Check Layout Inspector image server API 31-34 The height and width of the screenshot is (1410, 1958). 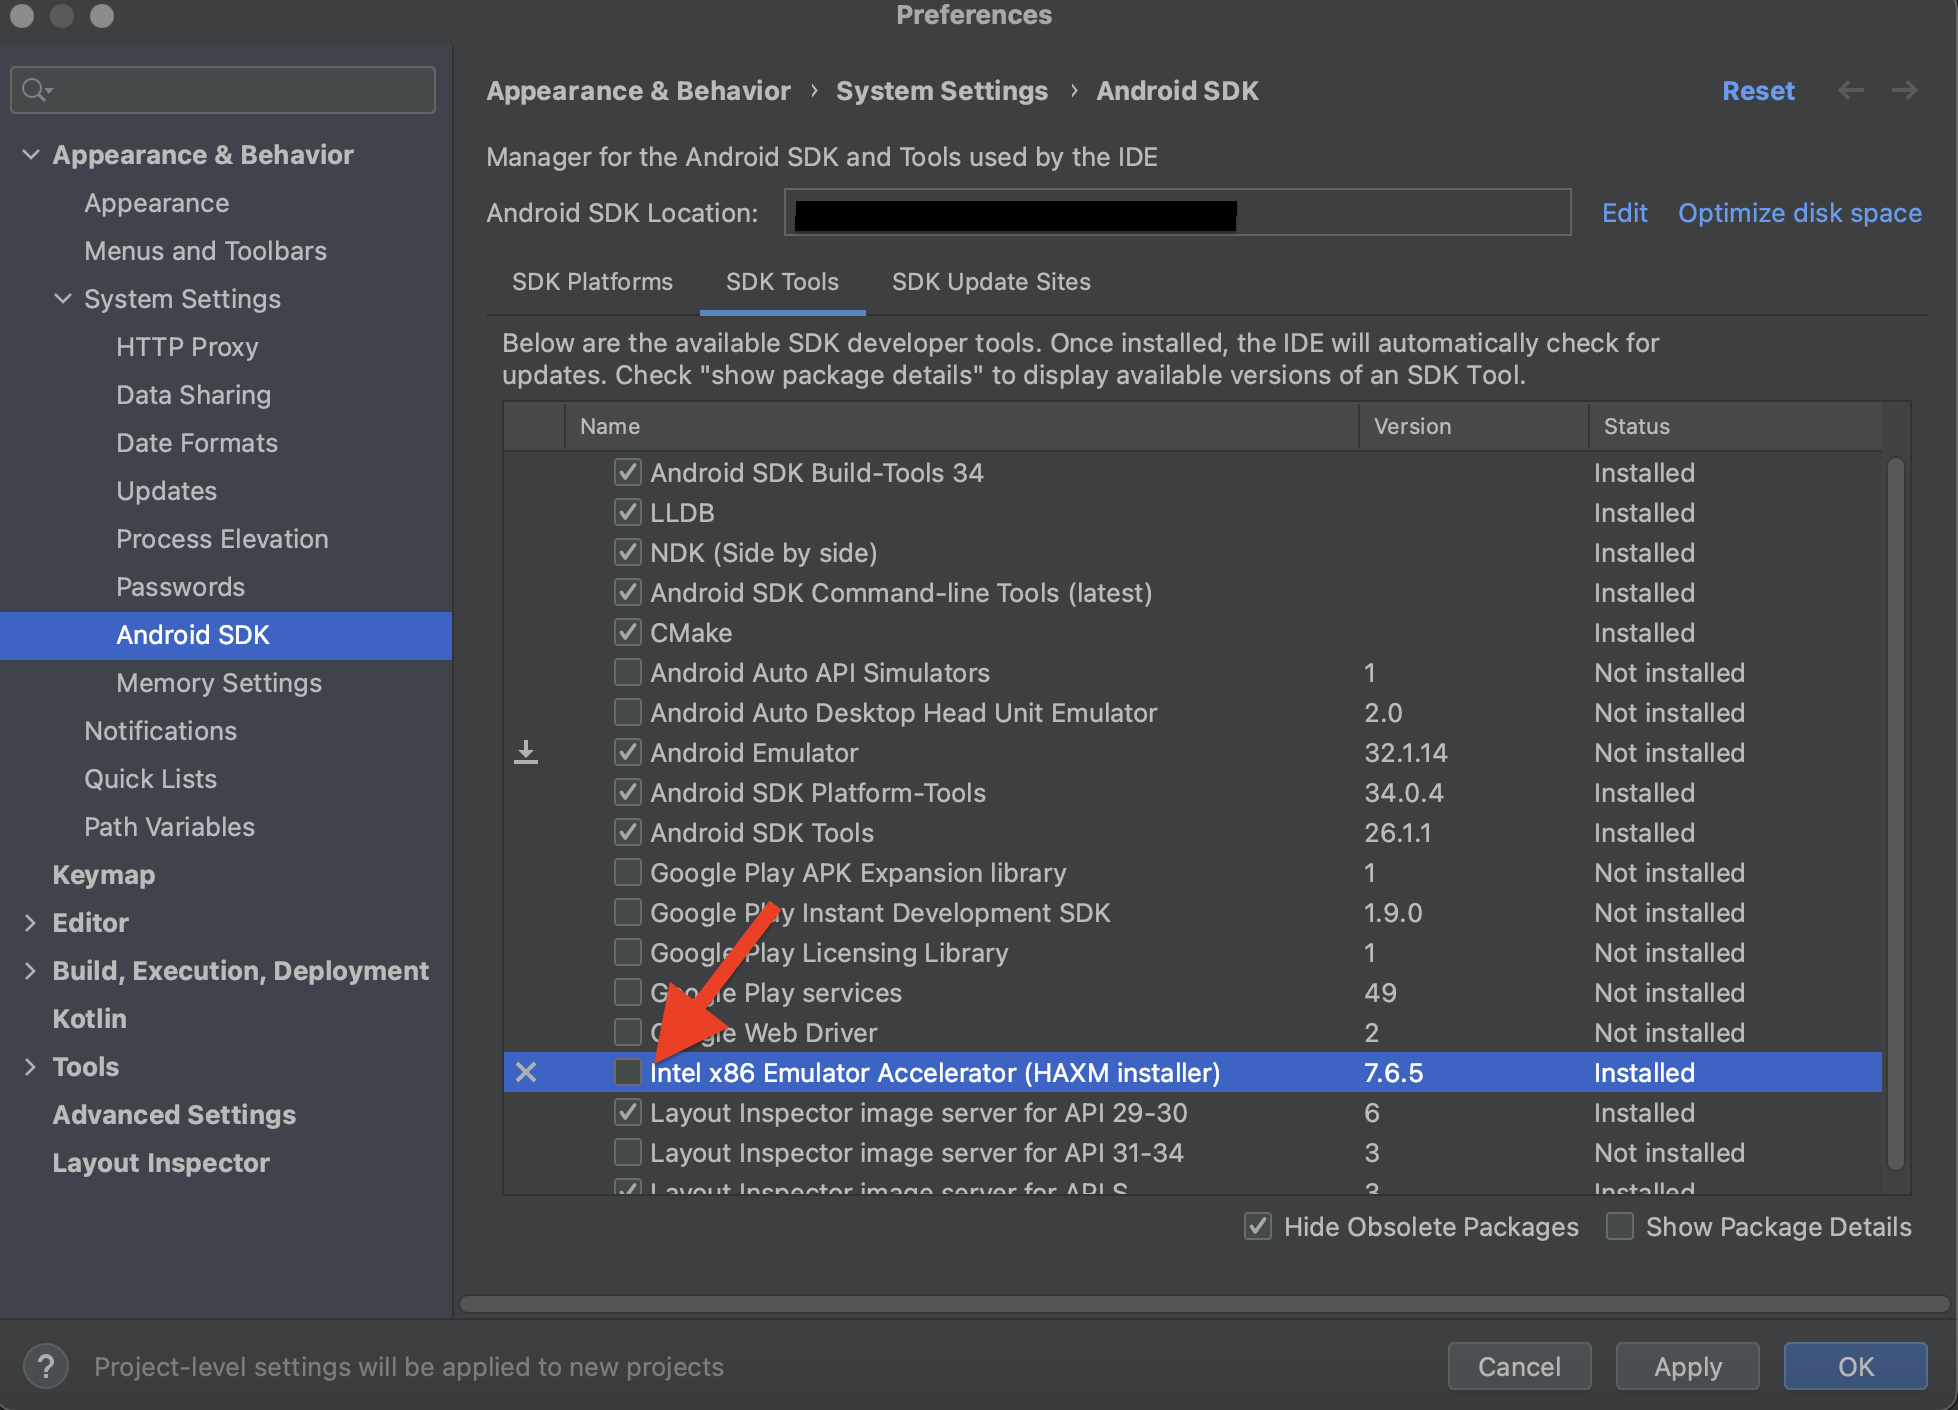point(627,1152)
